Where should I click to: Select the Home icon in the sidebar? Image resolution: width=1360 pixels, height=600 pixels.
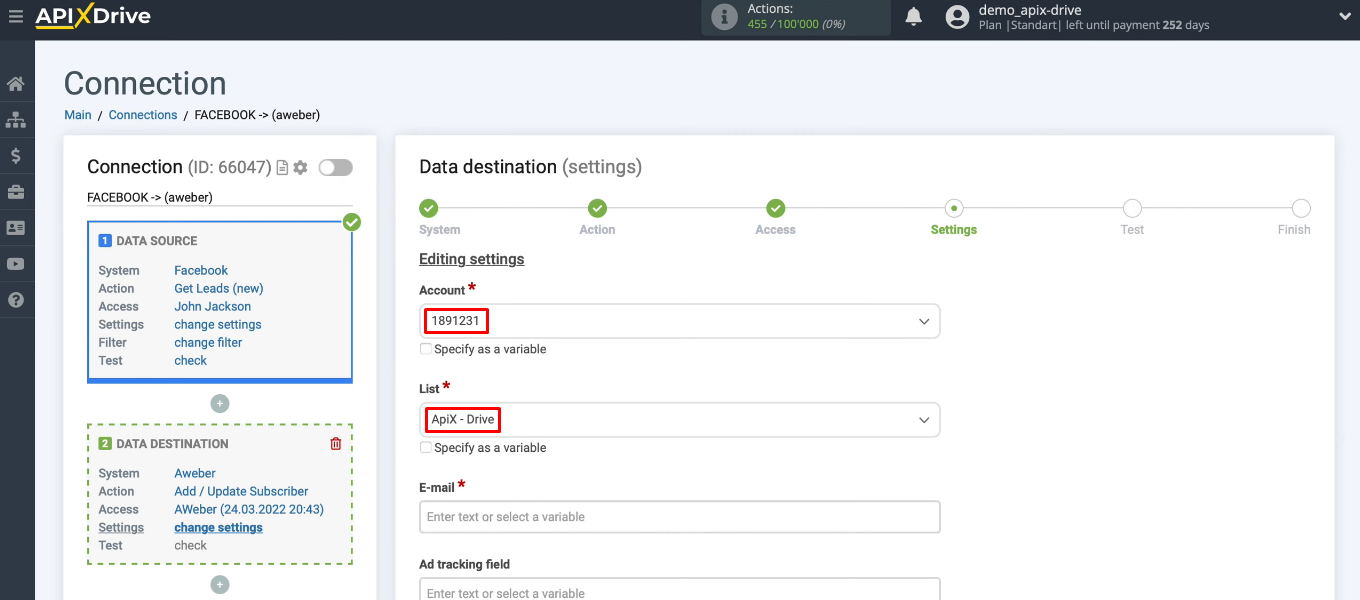click(16, 83)
